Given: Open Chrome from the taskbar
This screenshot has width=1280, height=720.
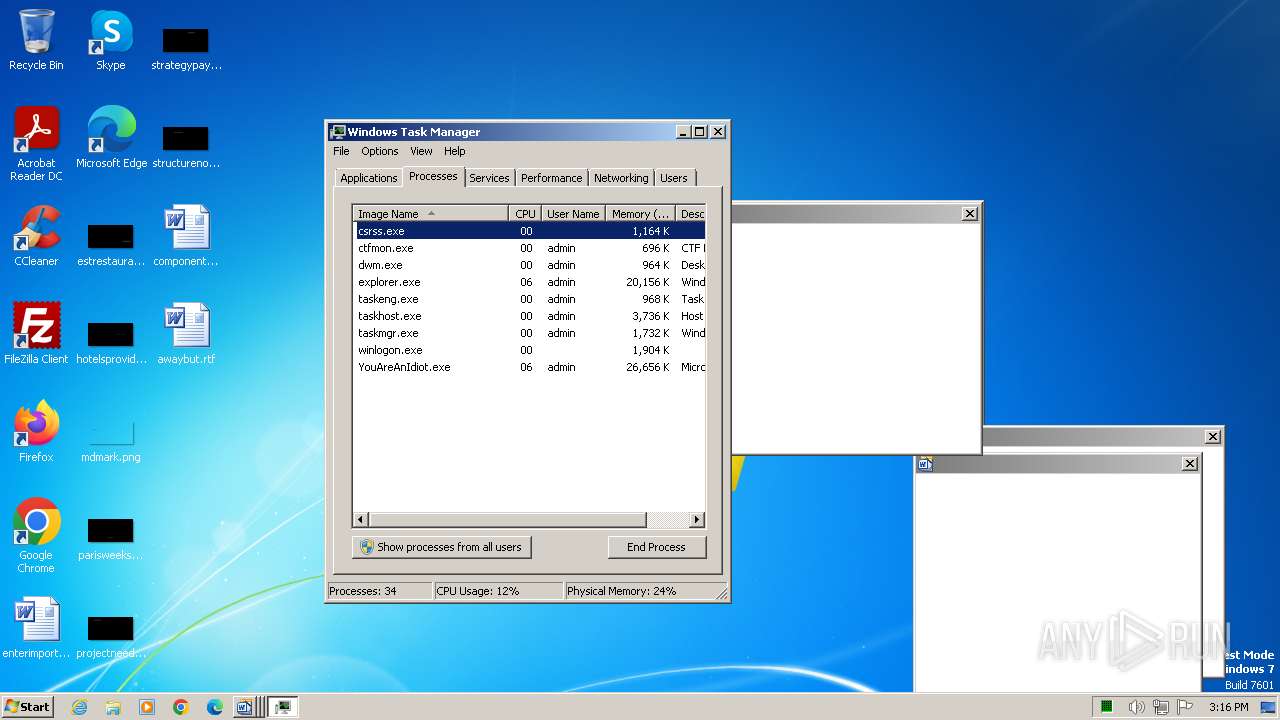Looking at the screenshot, I should point(181,707).
